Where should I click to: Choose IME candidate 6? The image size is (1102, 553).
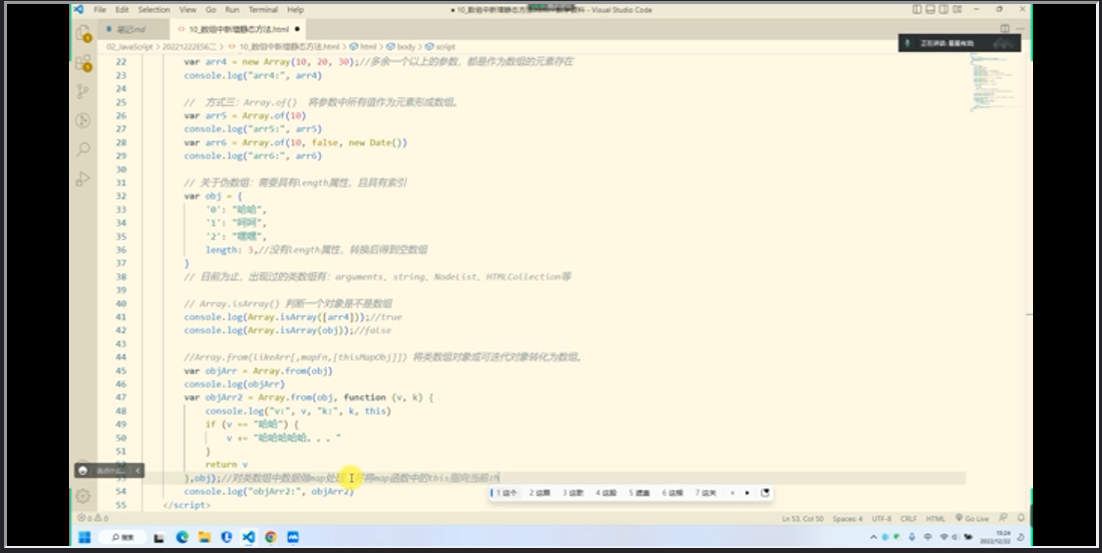(672, 493)
